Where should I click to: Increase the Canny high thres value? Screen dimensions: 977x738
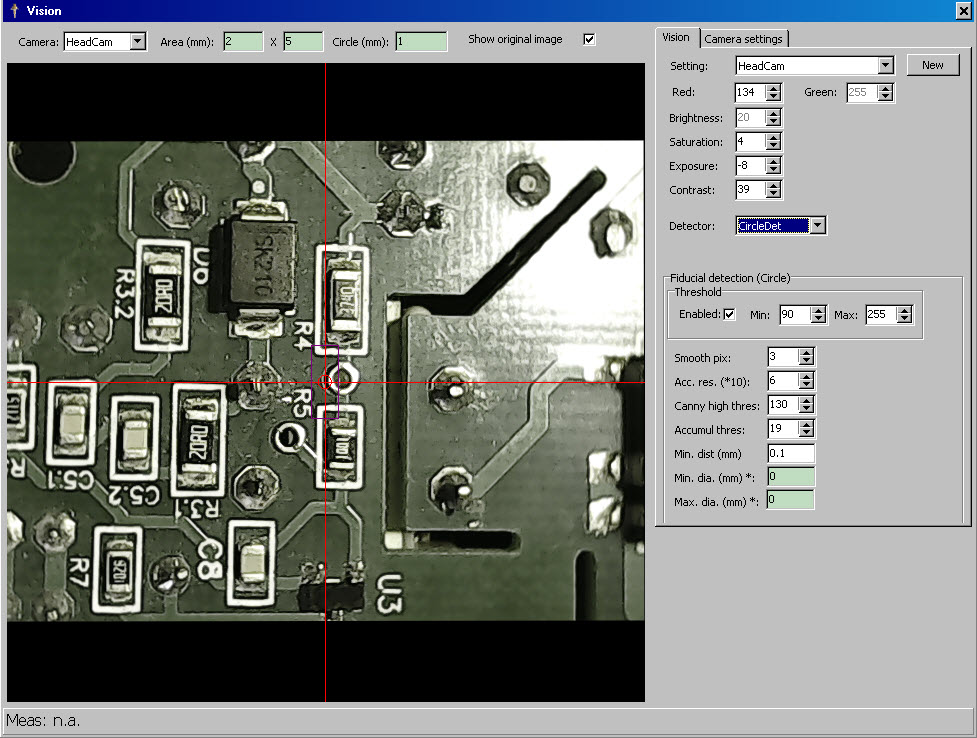pyautogui.click(x=806, y=401)
